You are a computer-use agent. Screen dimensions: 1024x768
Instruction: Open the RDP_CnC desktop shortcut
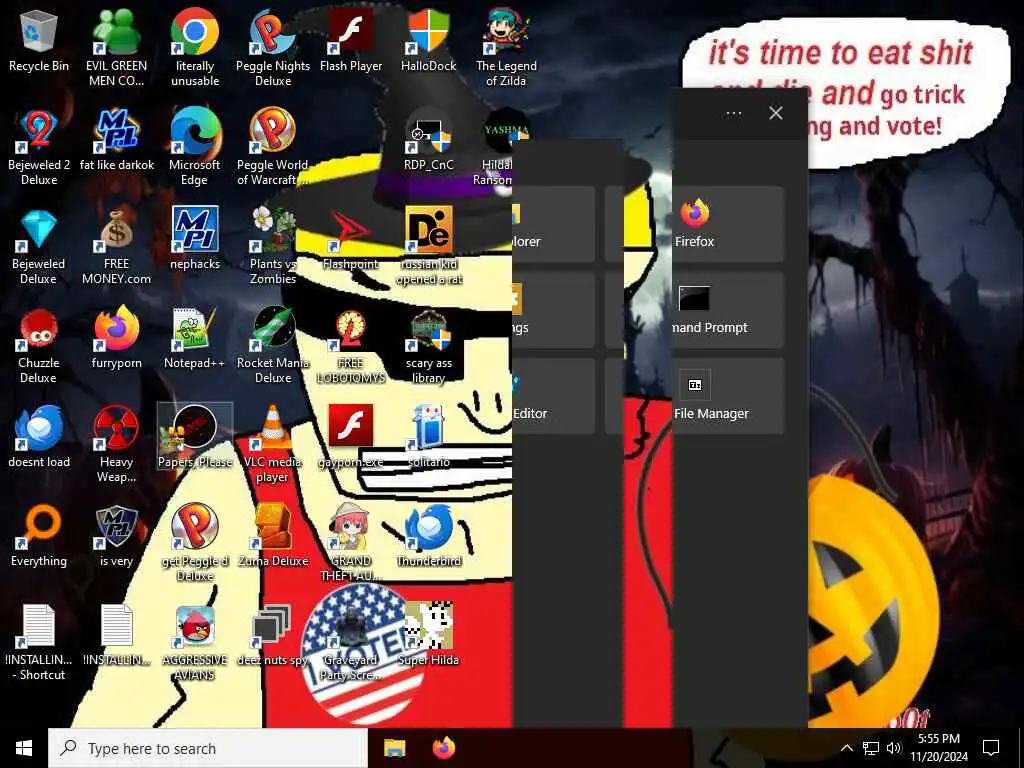tap(428, 140)
